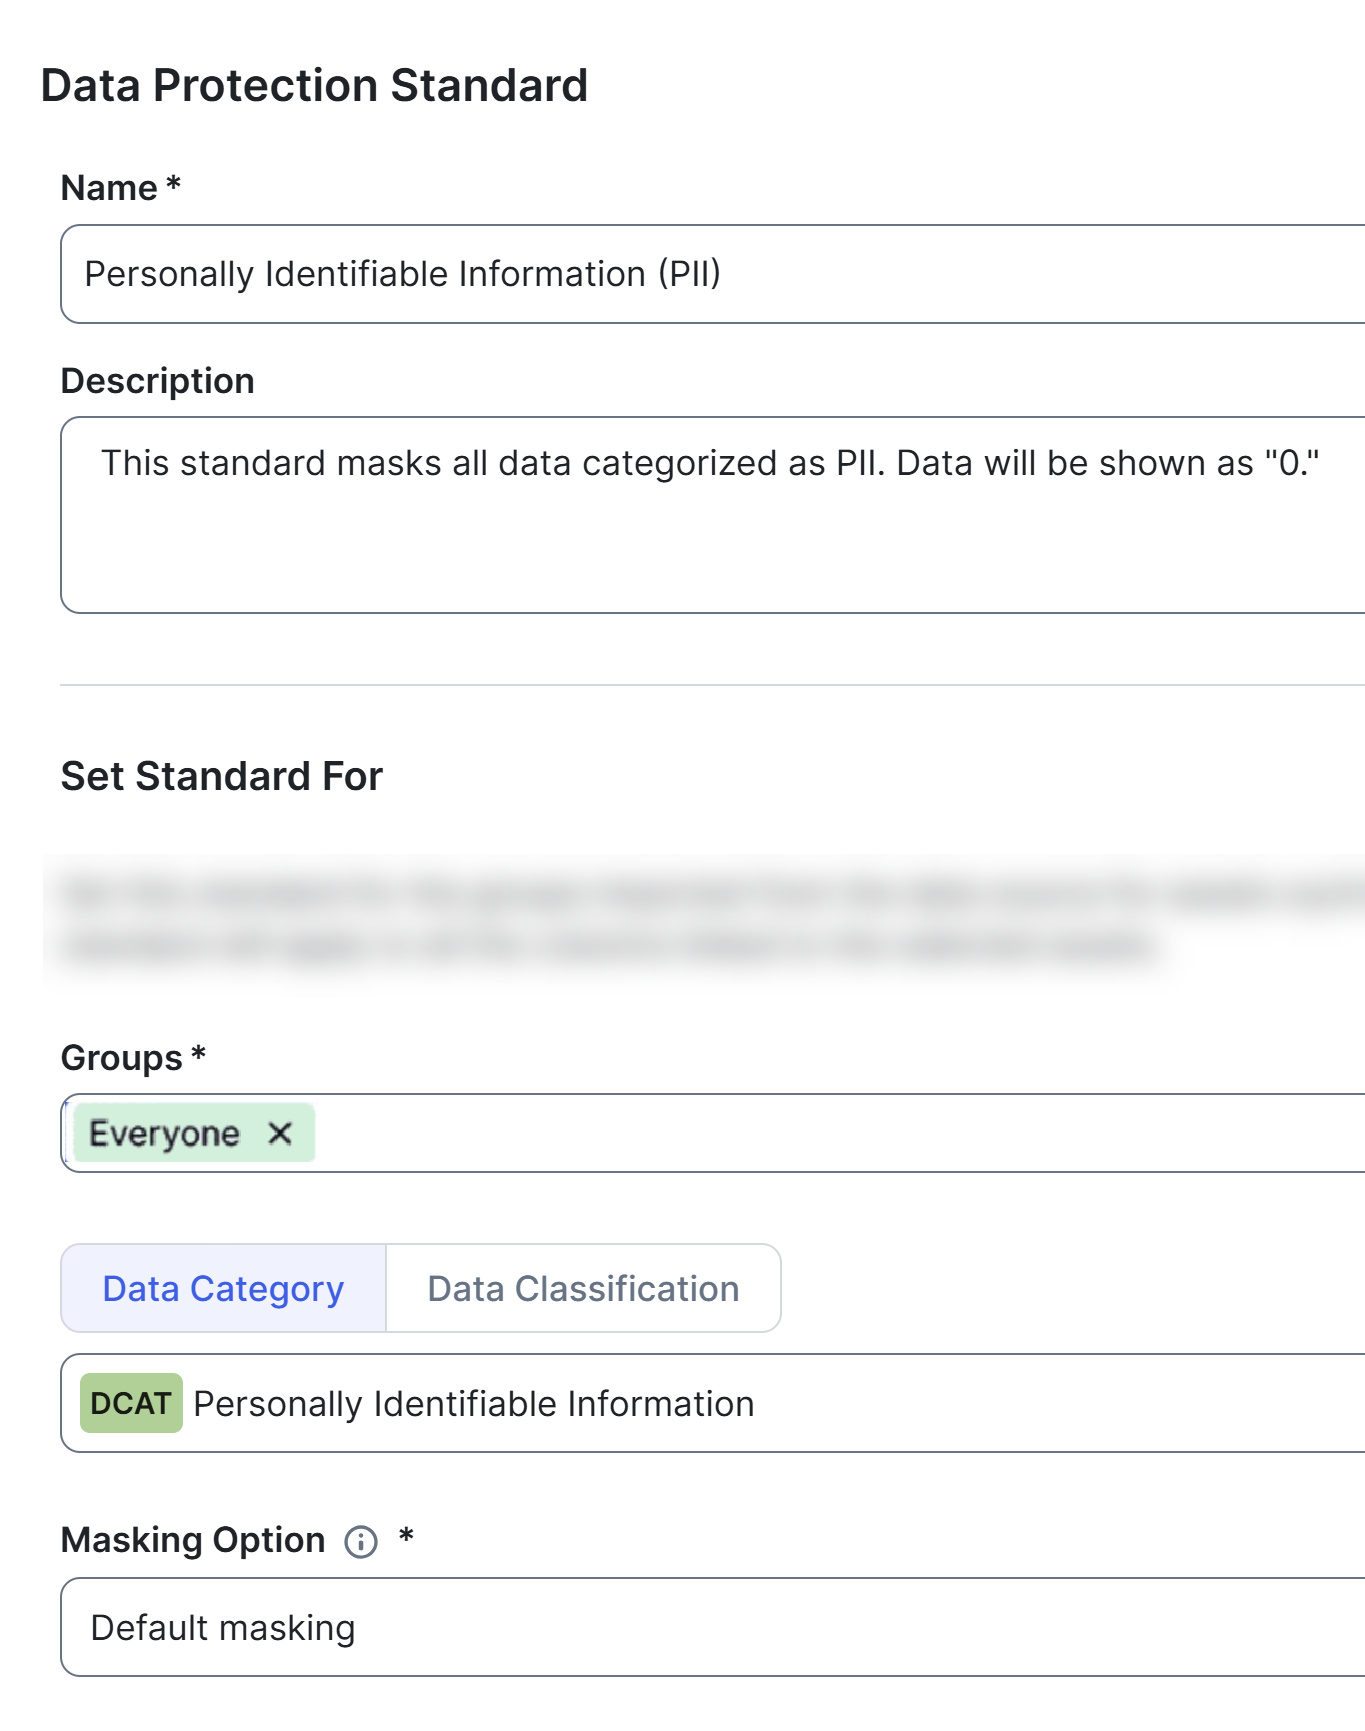This screenshot has width=1365, height=1731.
Task: Click the Data Protection Standard heading
Action: point(312,85)
